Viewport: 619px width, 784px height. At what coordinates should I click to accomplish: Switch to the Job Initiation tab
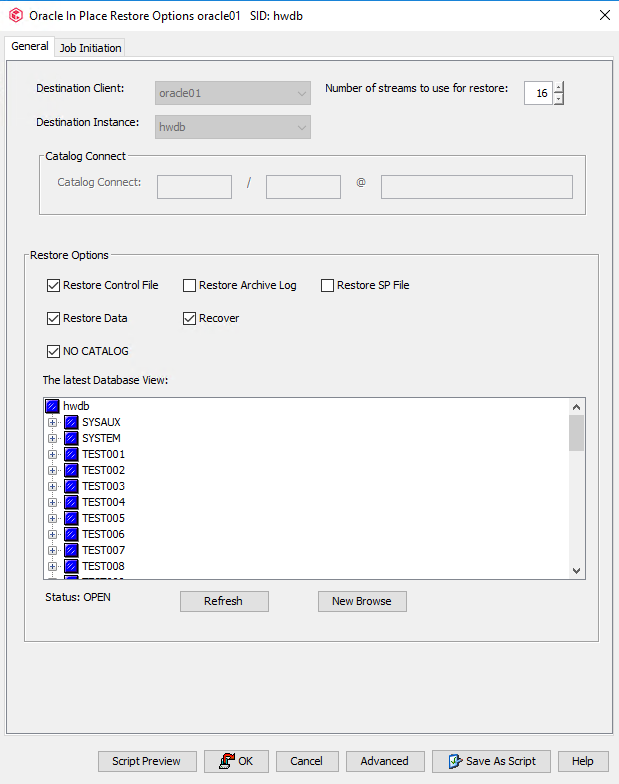(90, 48)
